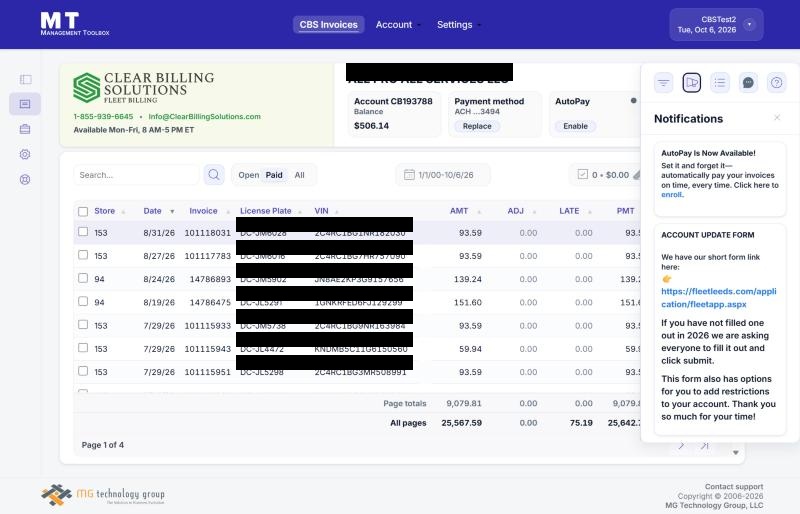Viewport: 800px width, 514px height.
Task: Click the Search input field
Action: tap(136, 175)
